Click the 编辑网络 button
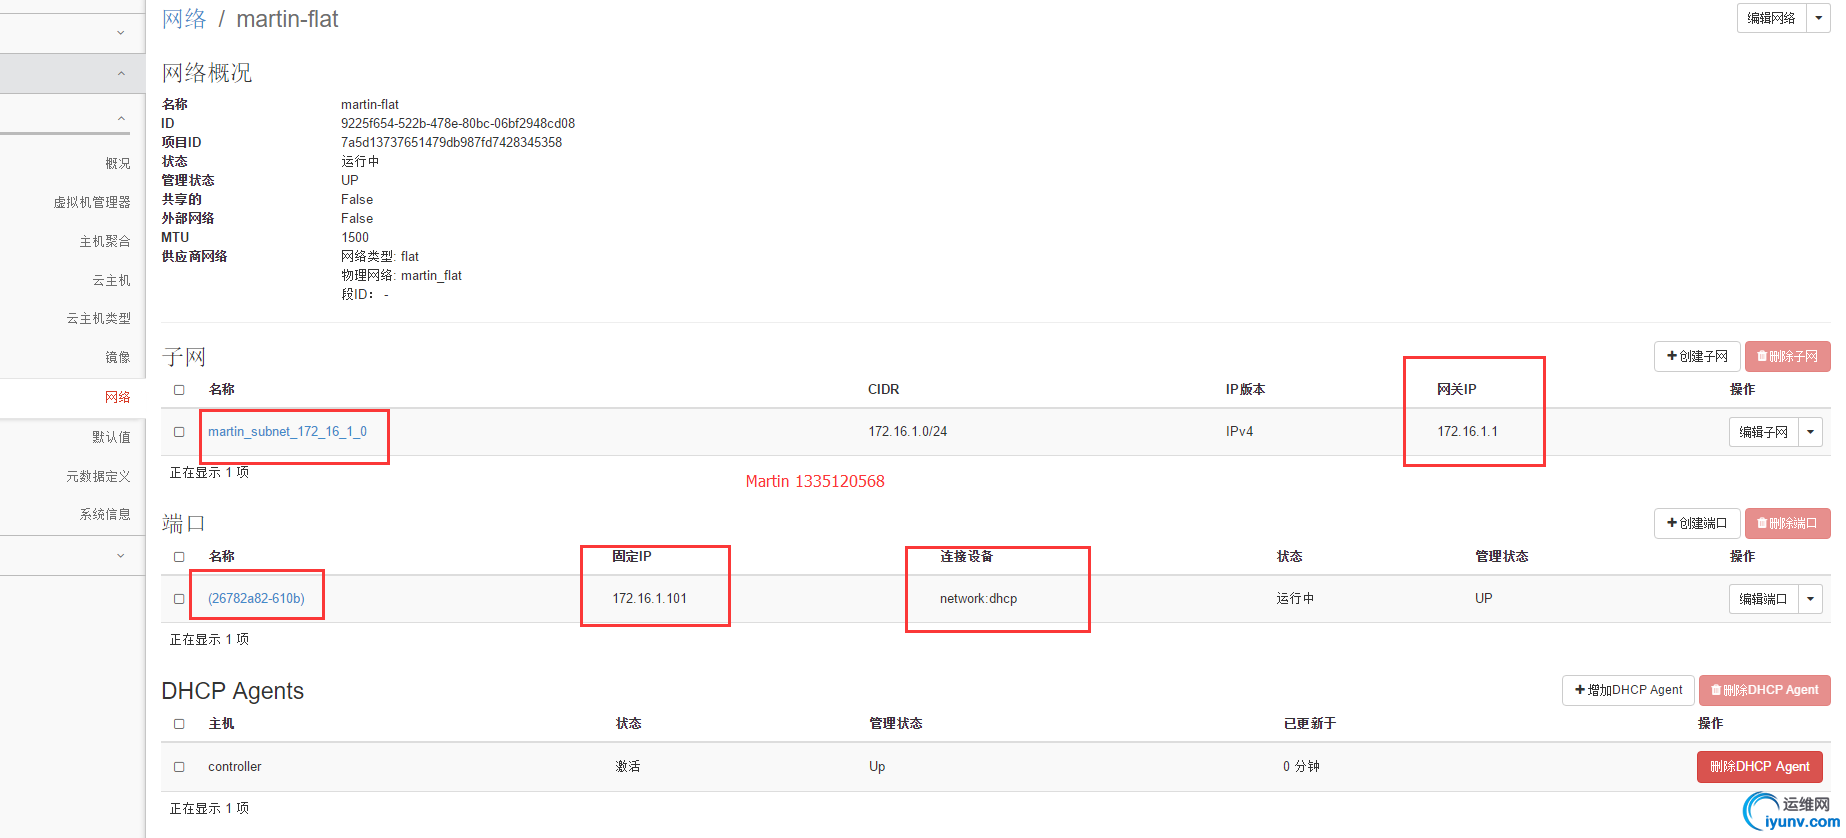Screen dimensions: 1846x838 click(1771, 18)
